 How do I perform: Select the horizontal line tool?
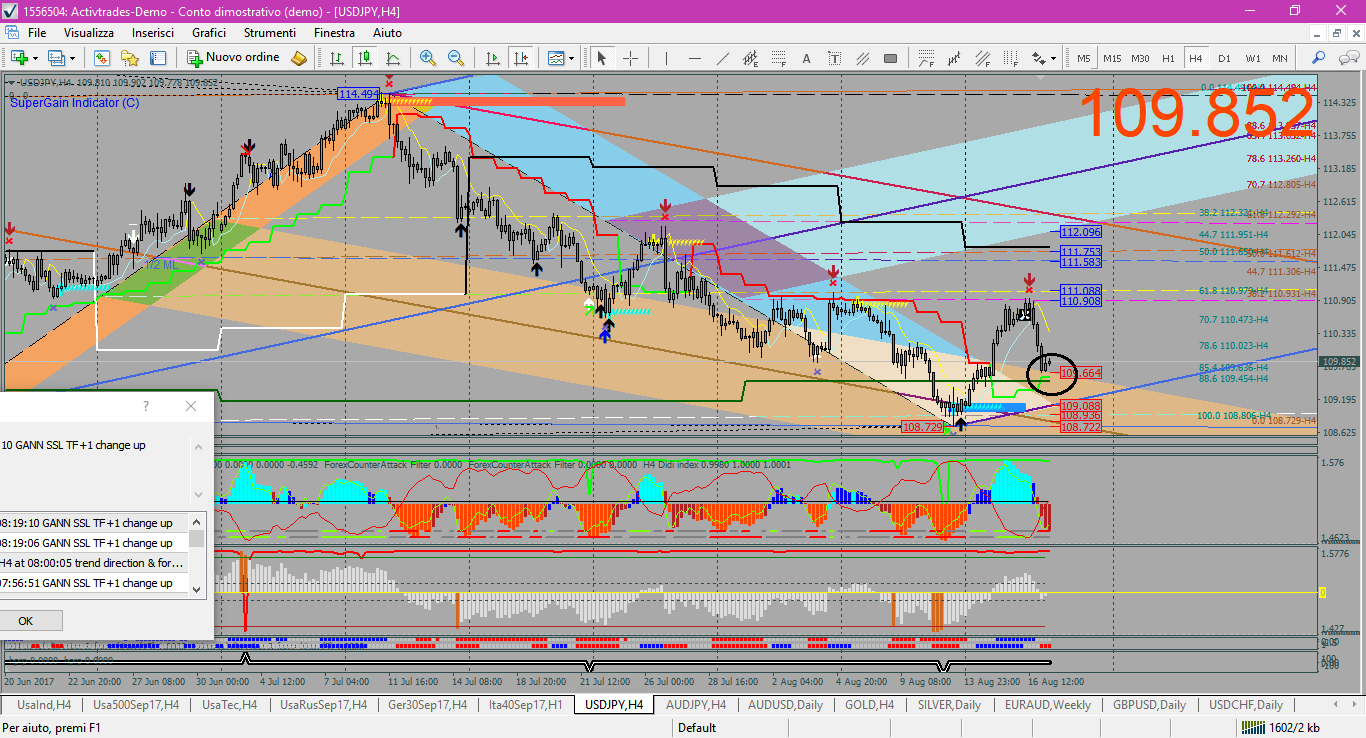[x=694, y=58]
